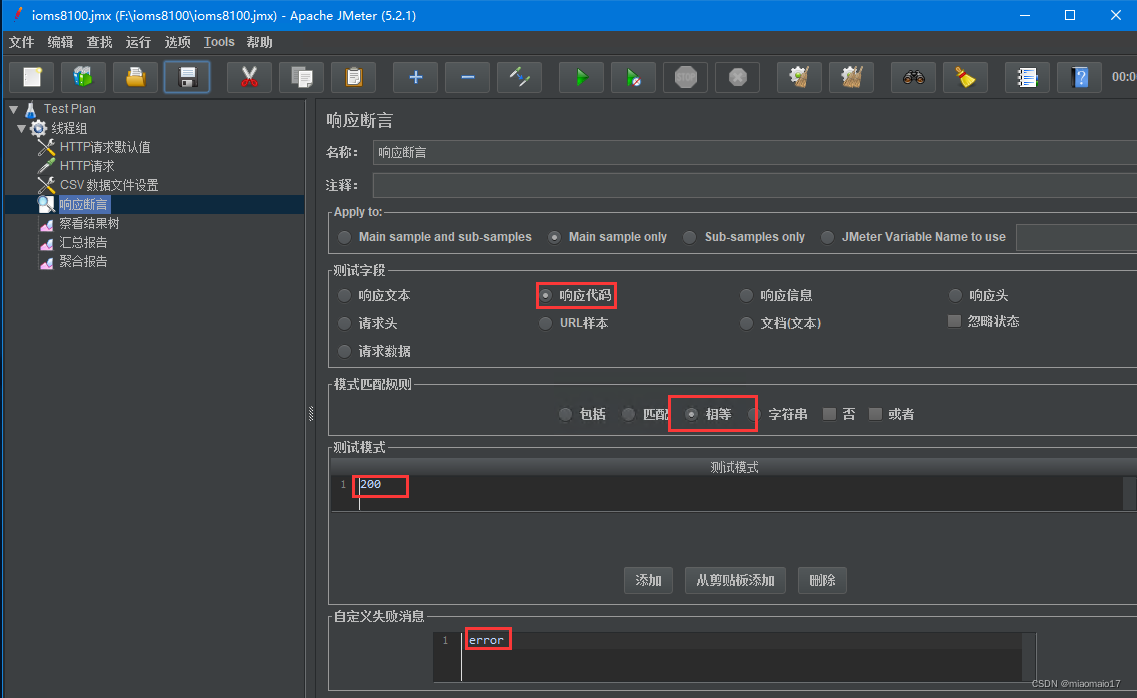Select 响应代码 test field radio
1137x698 pixels.
click(x=545, y=296)
